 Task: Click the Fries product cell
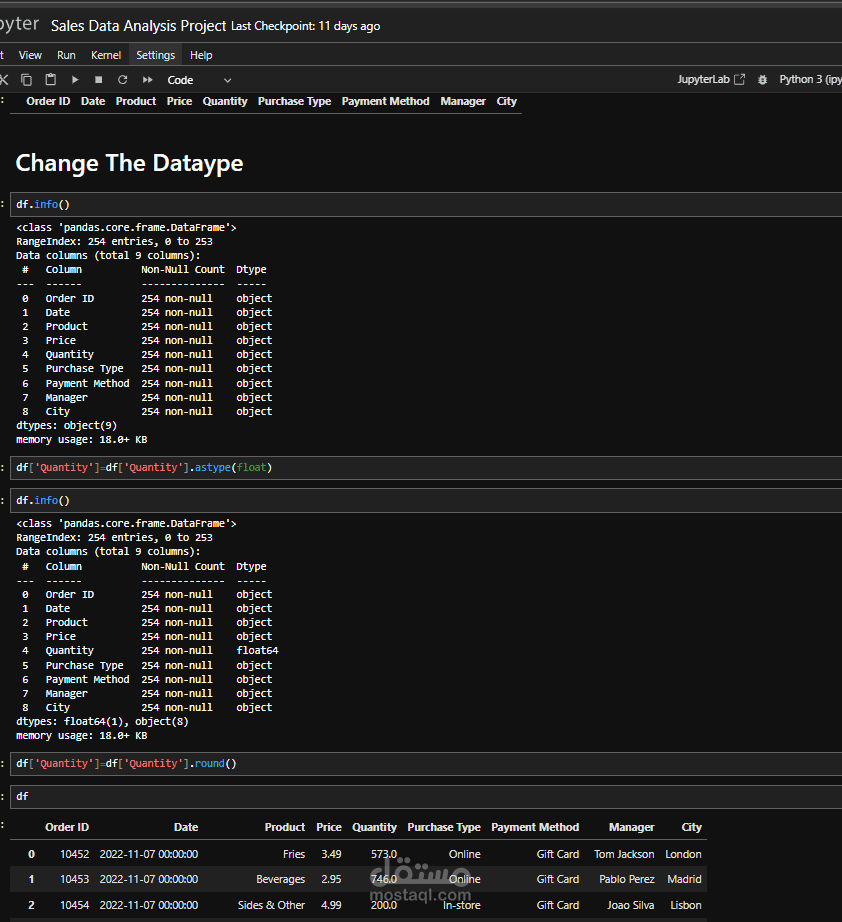(x=294, y=854)
